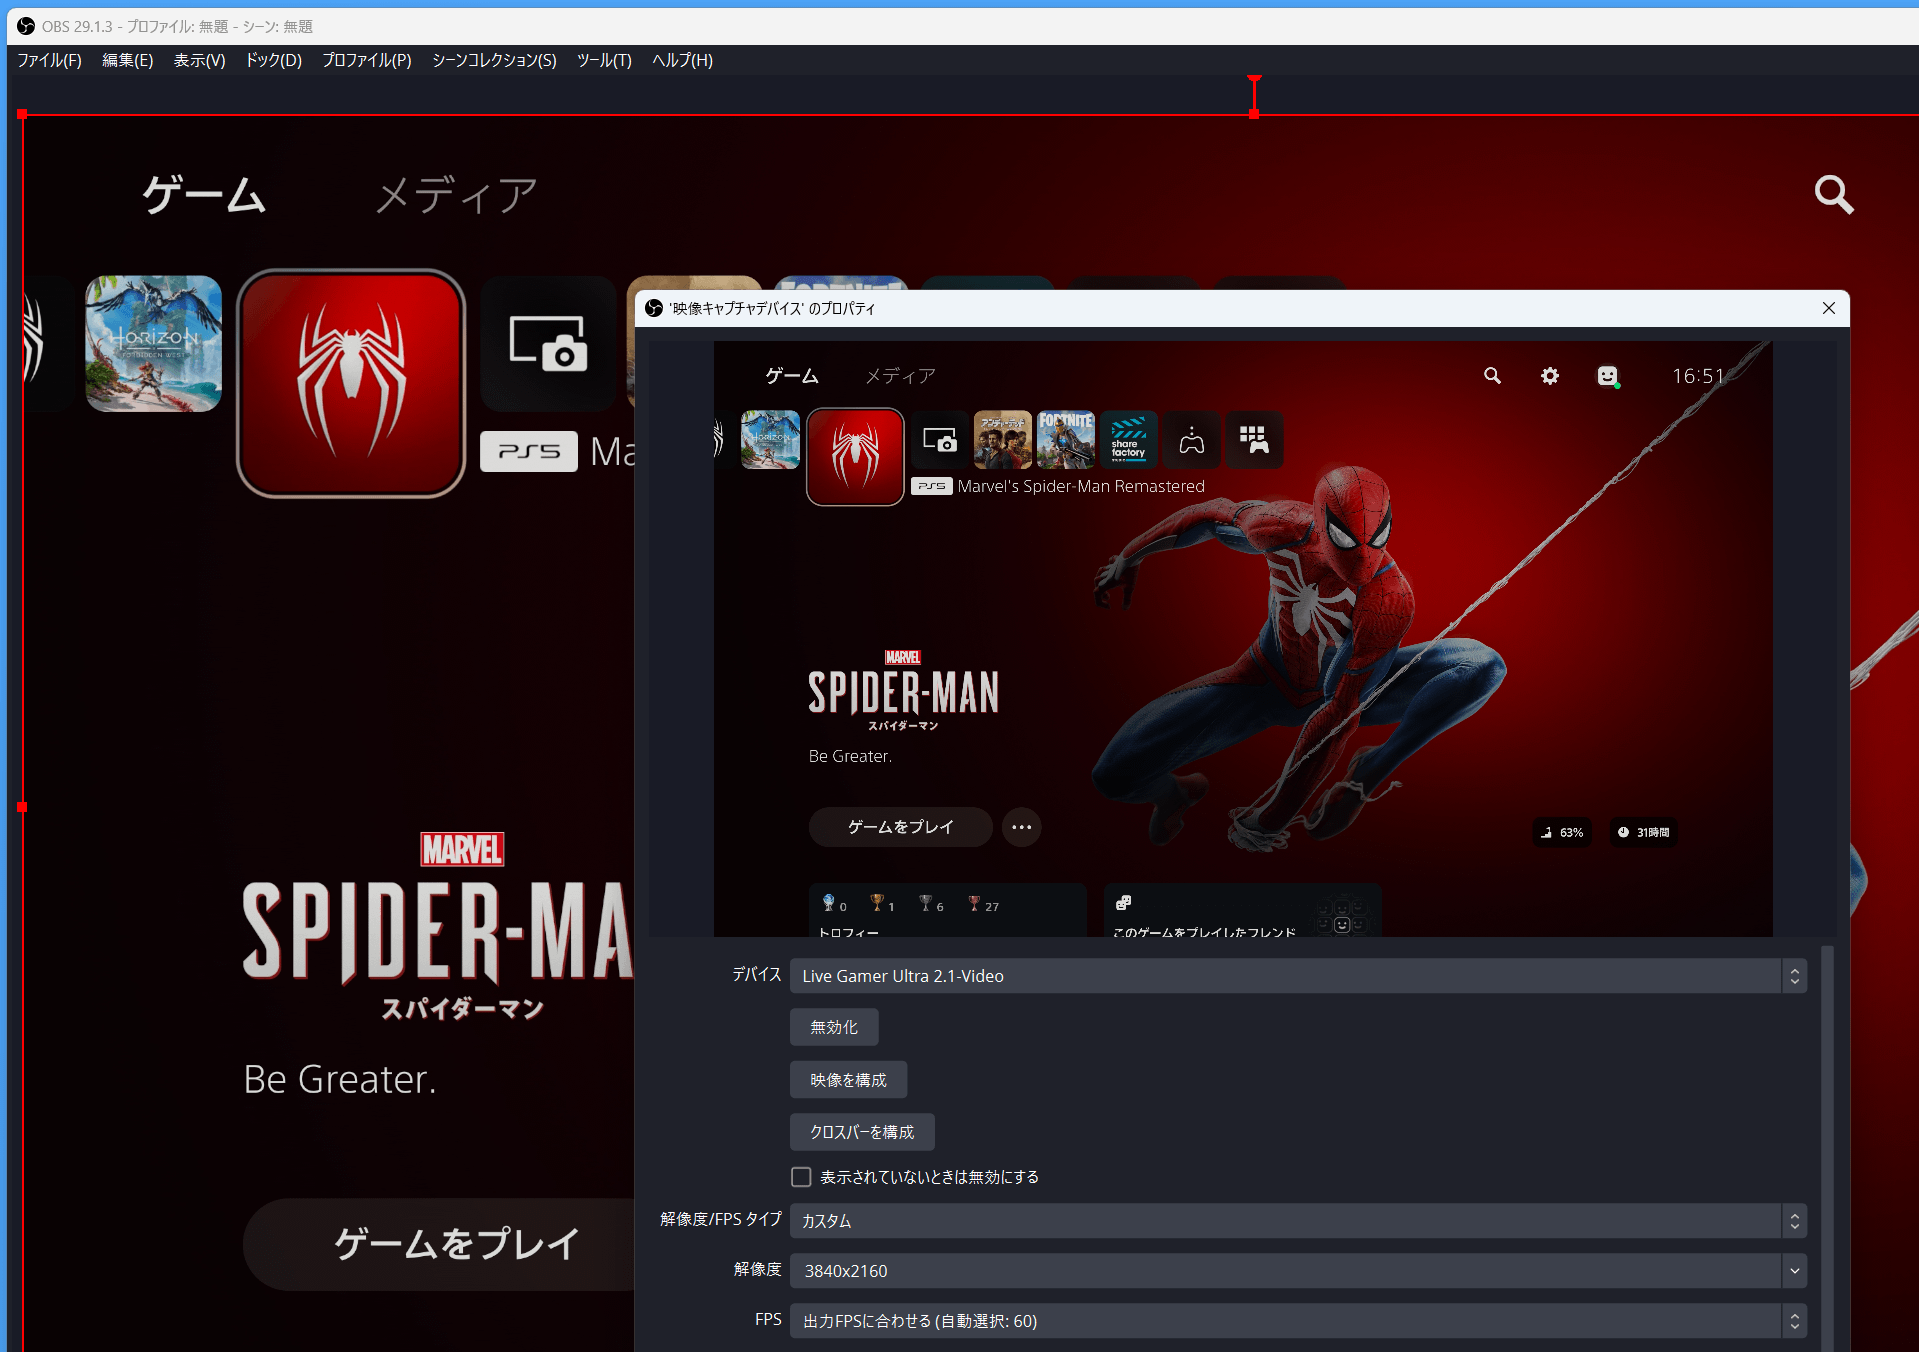Click the OBS logo in main title bar

(26, 26)
